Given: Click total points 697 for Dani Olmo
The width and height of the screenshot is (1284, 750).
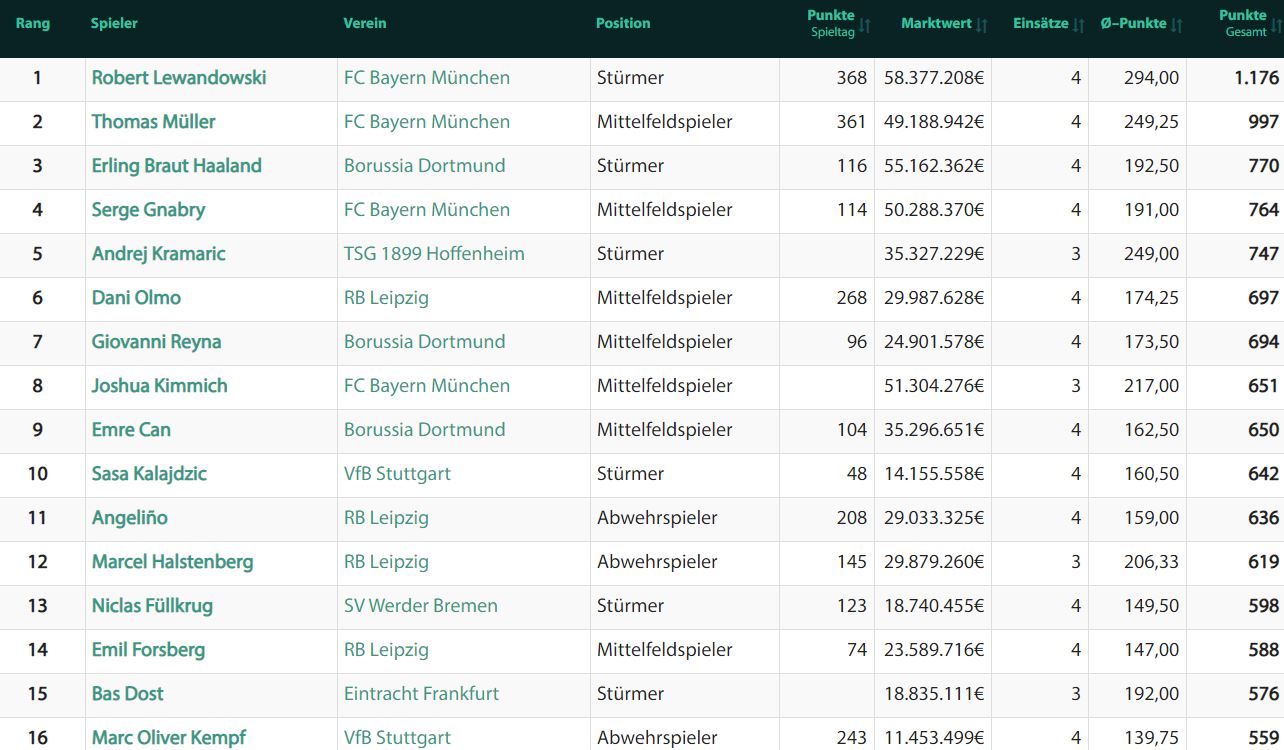Looking at the screenshot, I should click(1263, 298).
